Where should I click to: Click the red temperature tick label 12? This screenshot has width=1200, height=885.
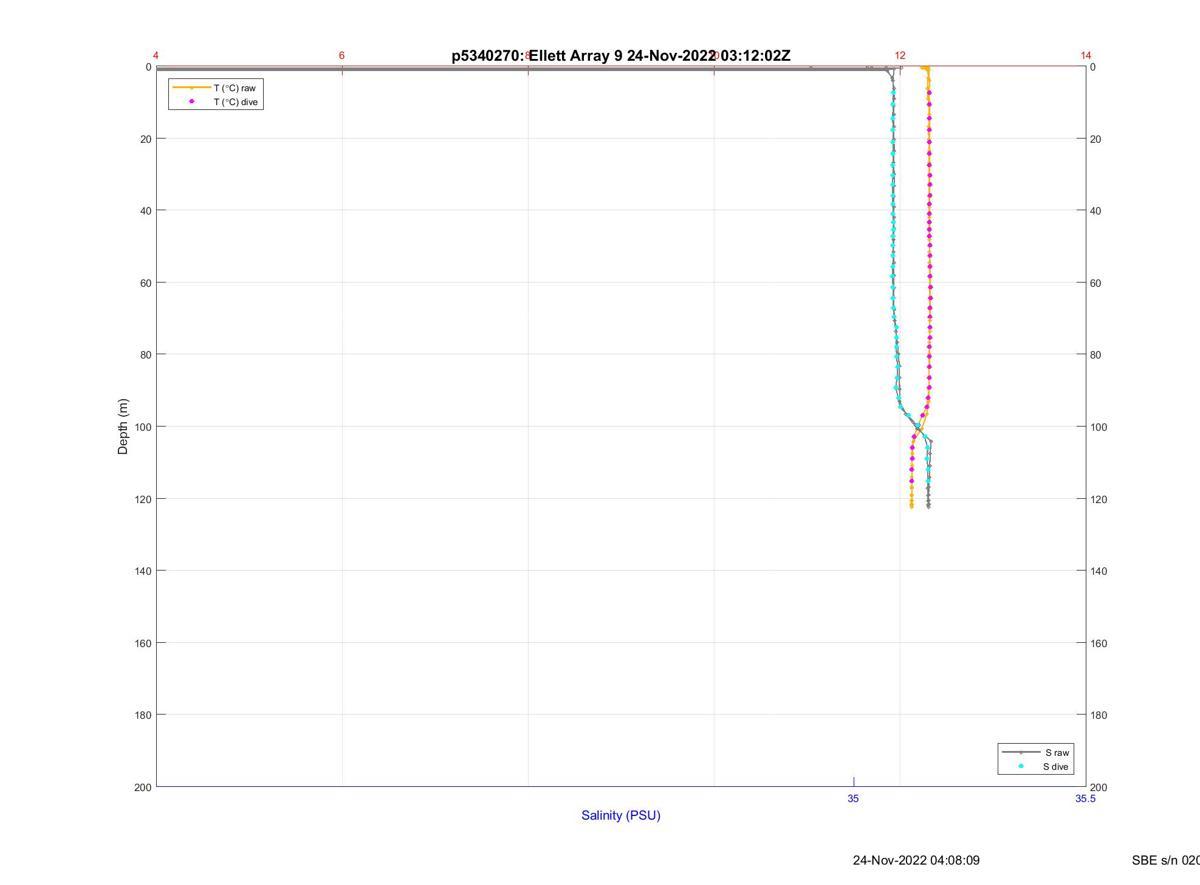click(900, 56)
